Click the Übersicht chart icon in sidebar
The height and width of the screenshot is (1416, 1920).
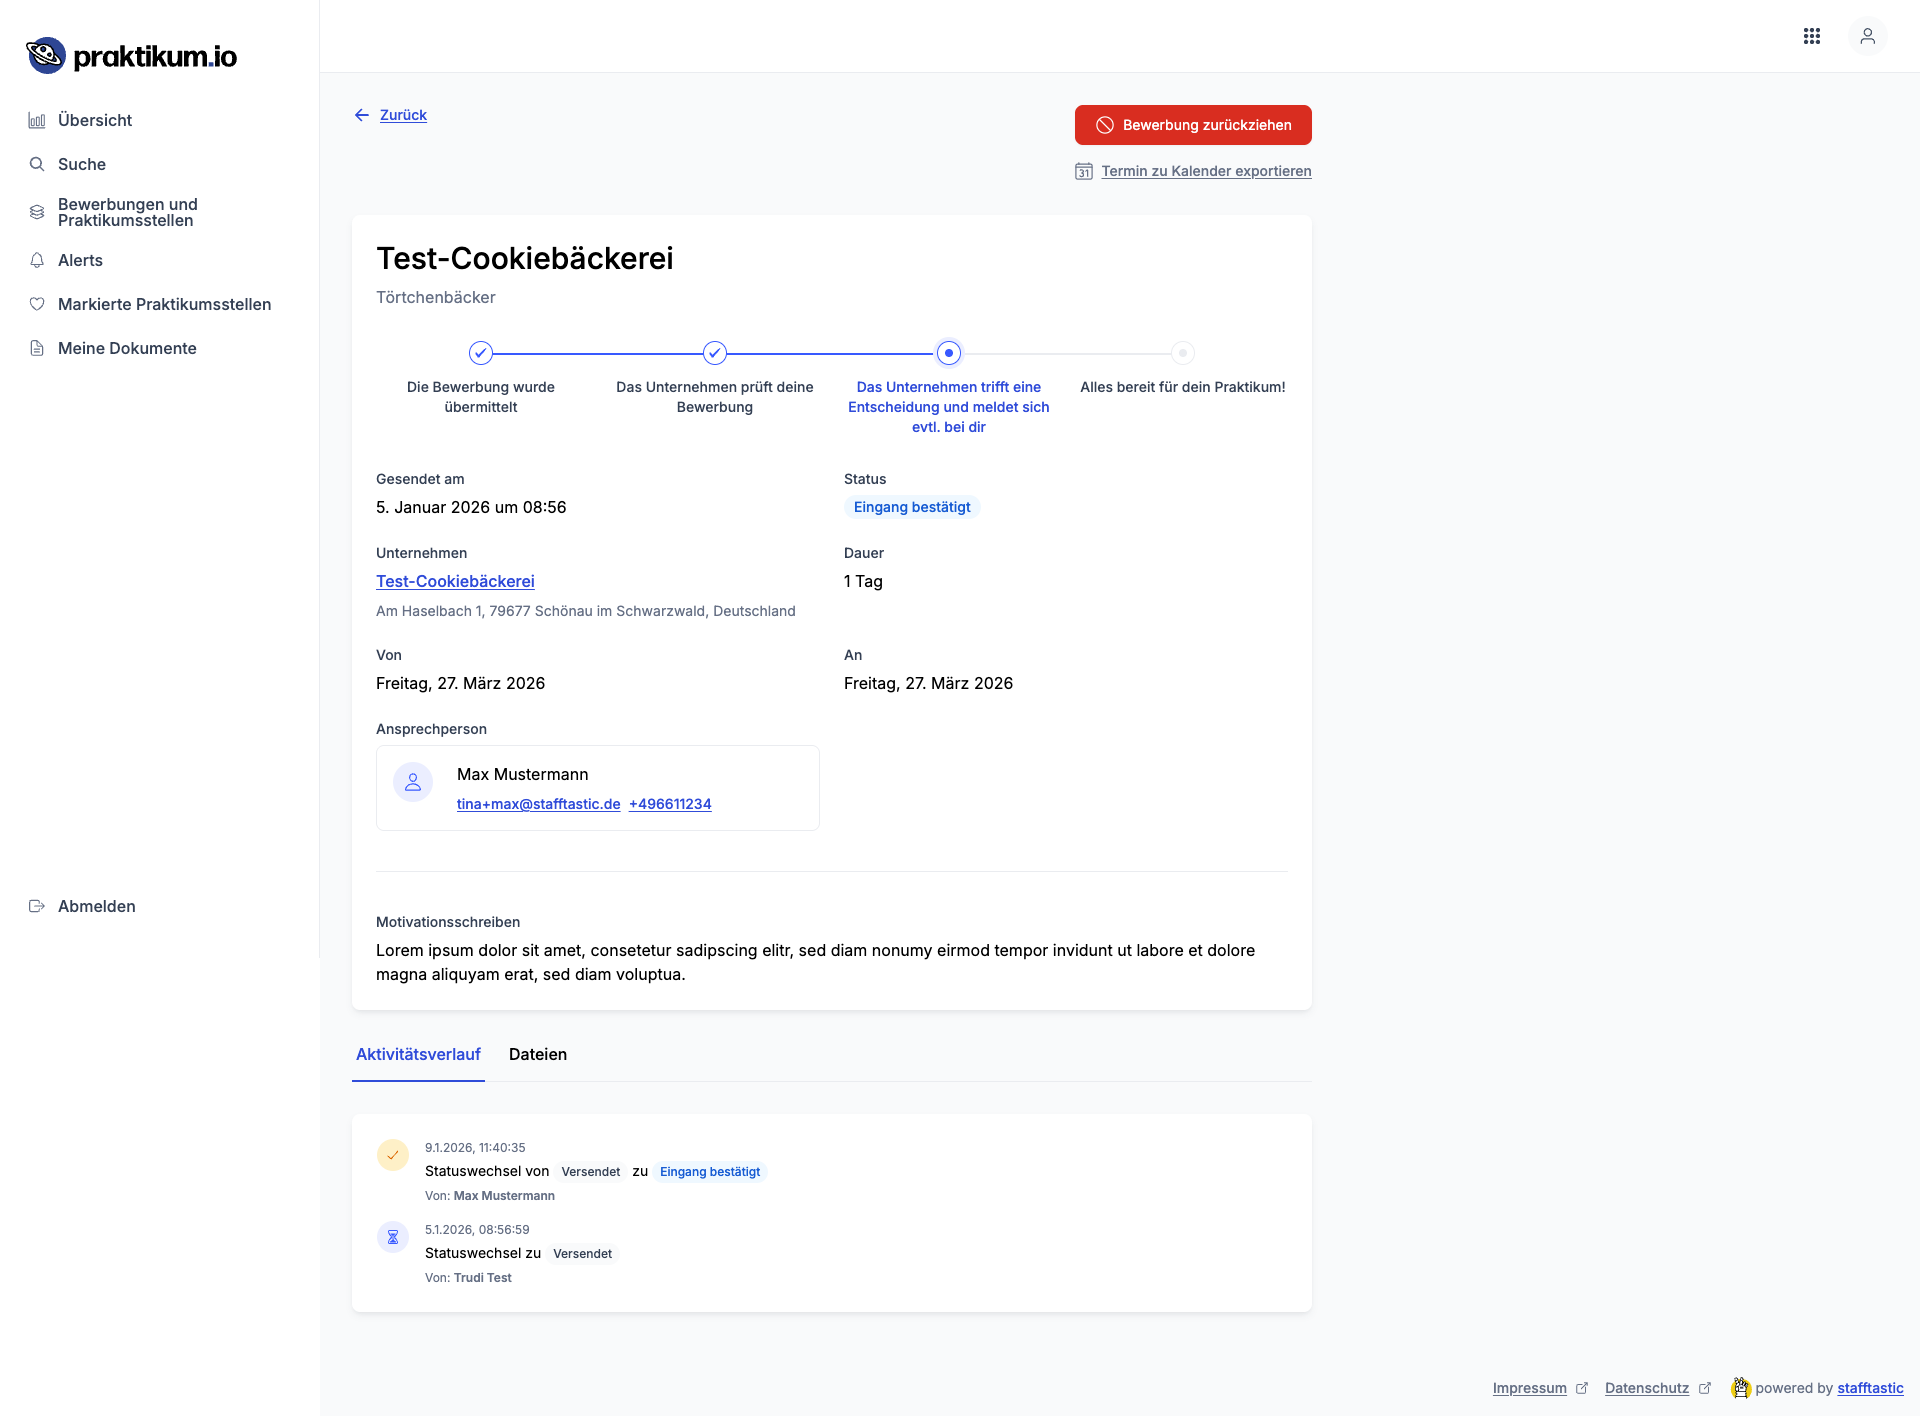pyautogui.click(x=37, y=120)
